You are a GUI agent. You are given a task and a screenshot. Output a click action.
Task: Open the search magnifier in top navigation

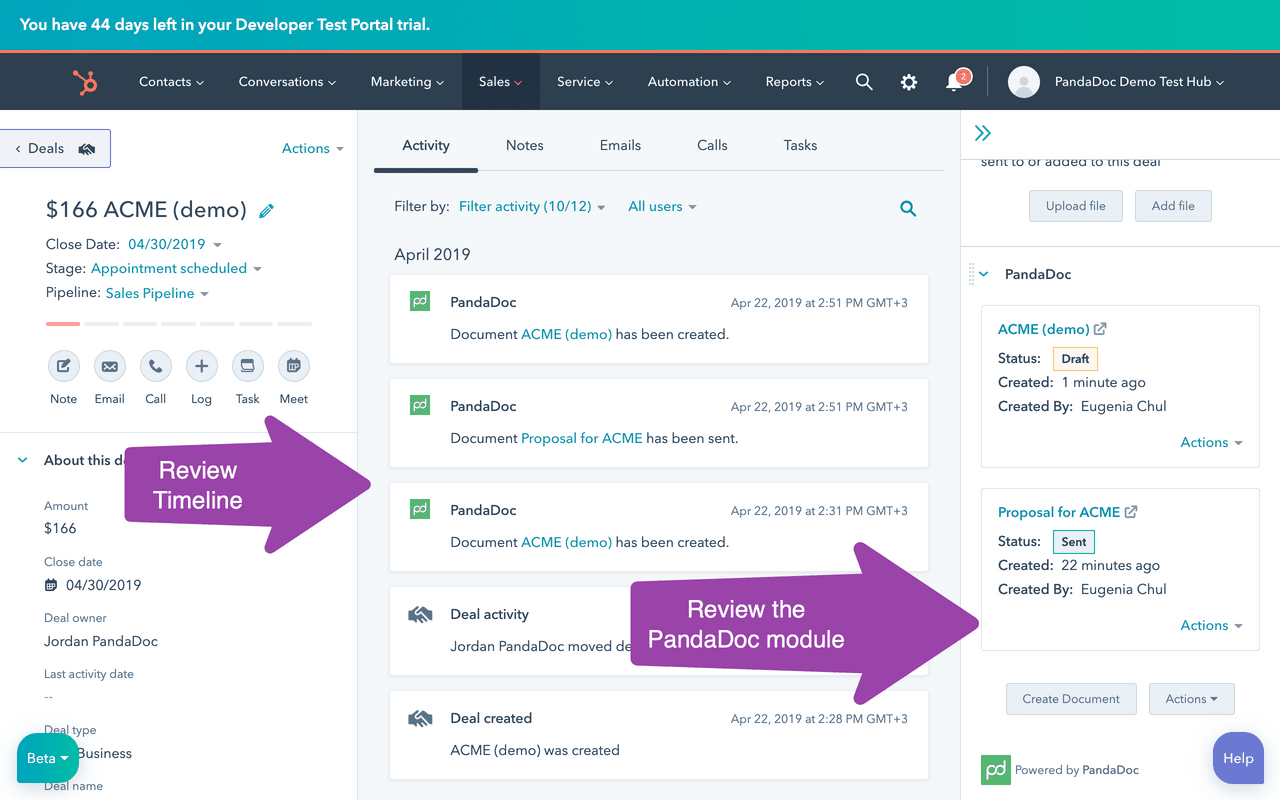864,82
